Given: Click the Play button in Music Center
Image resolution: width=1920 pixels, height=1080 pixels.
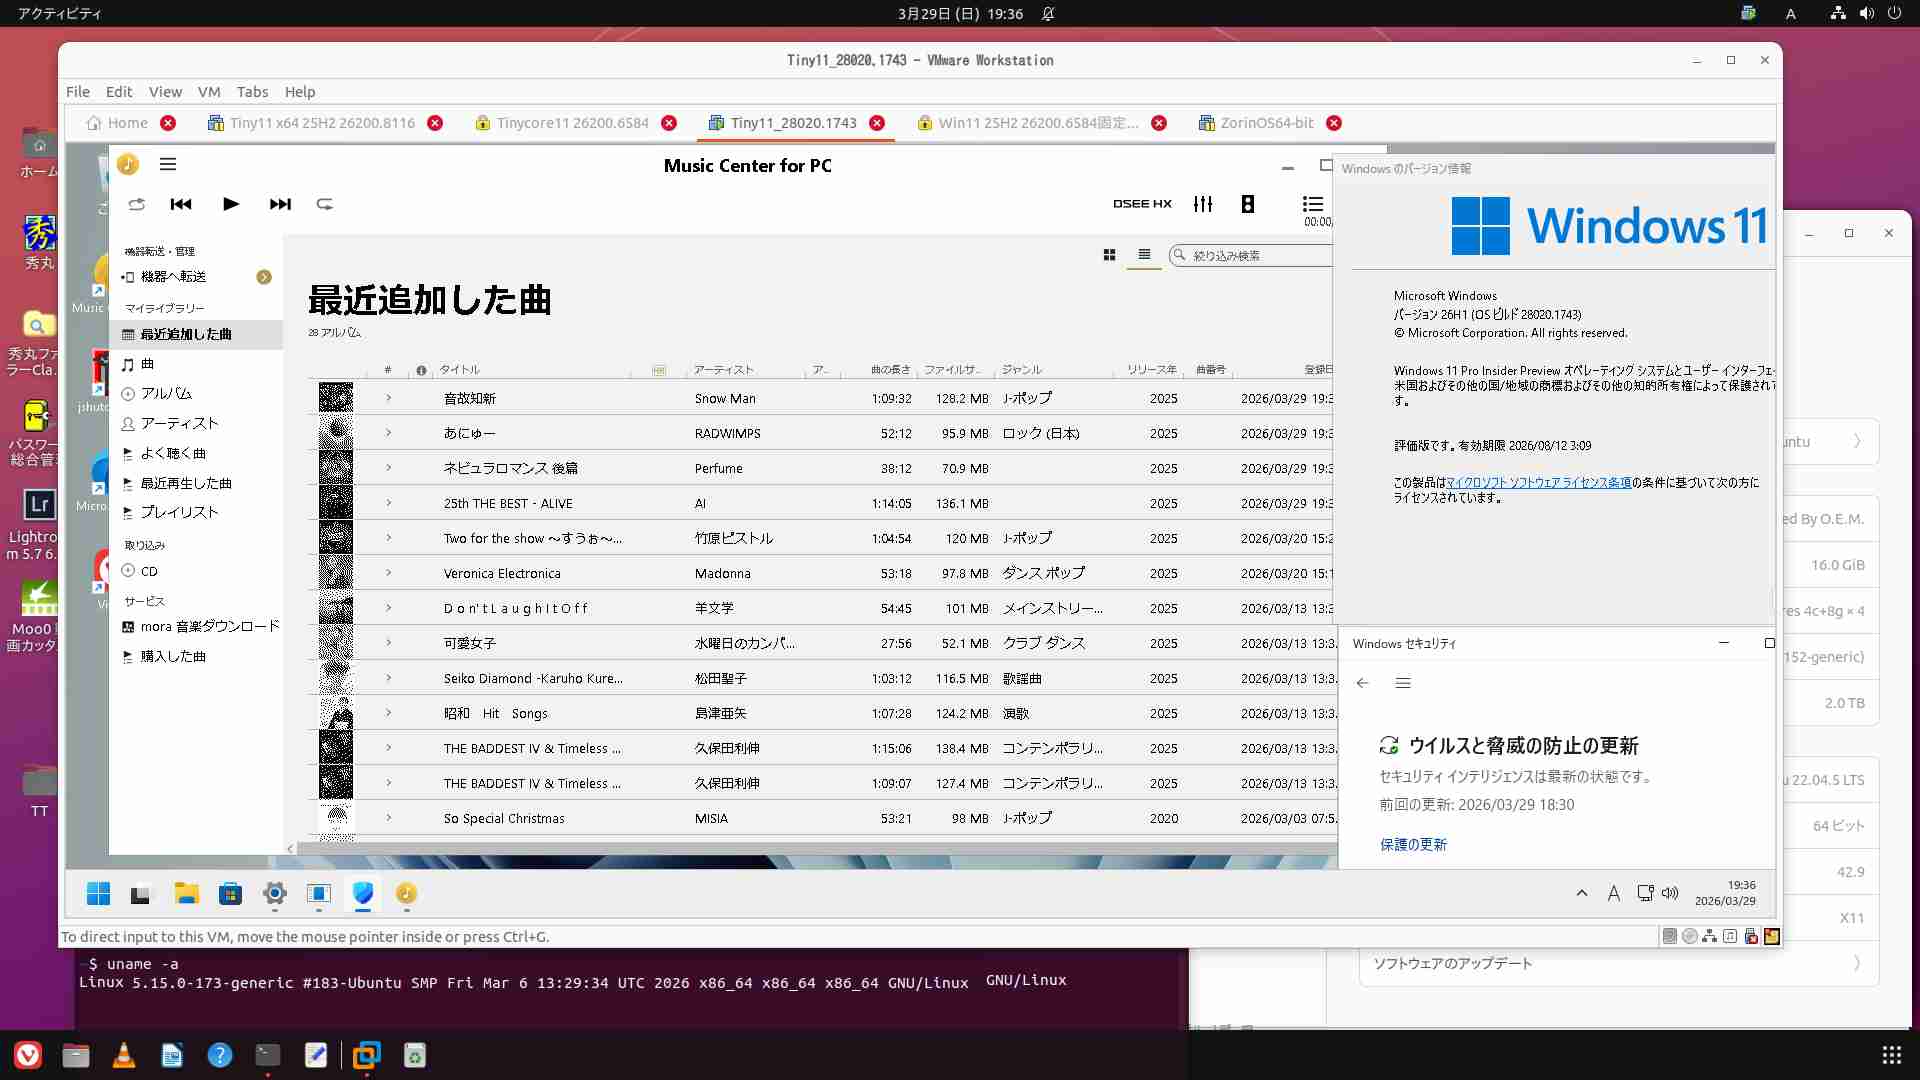Looking at the screenshot, I should pos(231,204).
